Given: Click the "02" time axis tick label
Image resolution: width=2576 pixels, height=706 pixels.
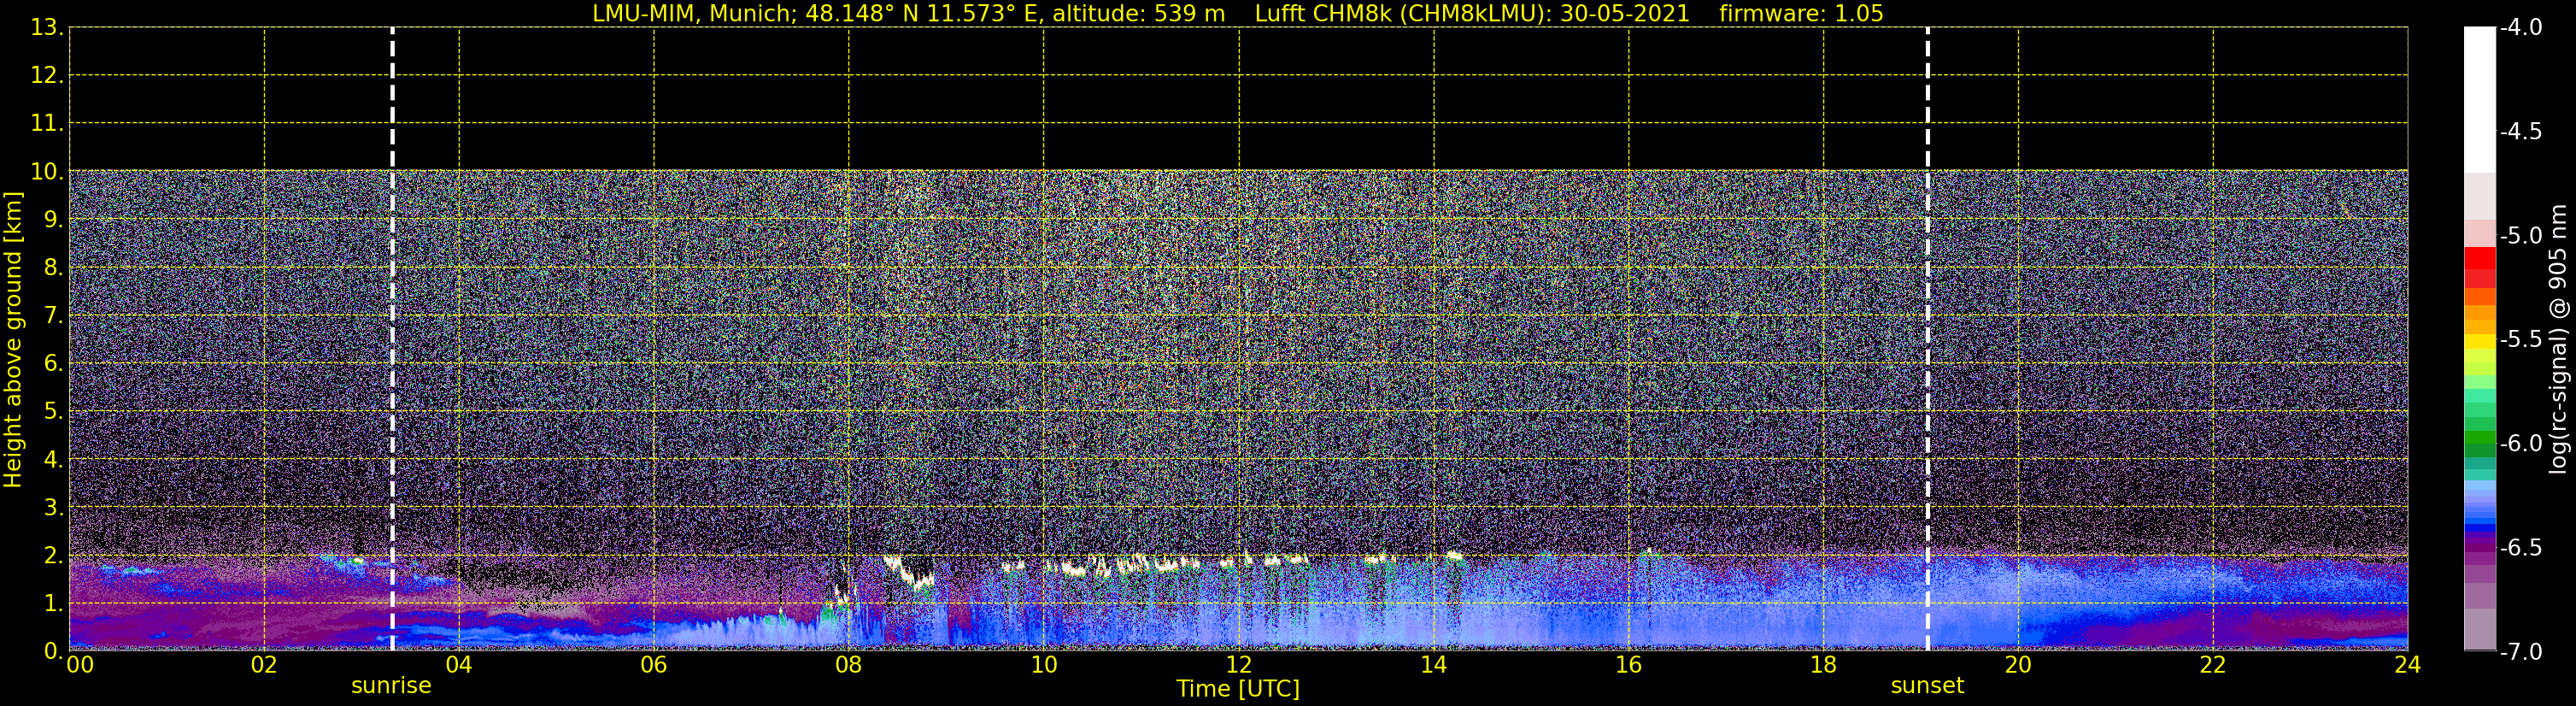Looking at the screenshot, I should point(264,665).
